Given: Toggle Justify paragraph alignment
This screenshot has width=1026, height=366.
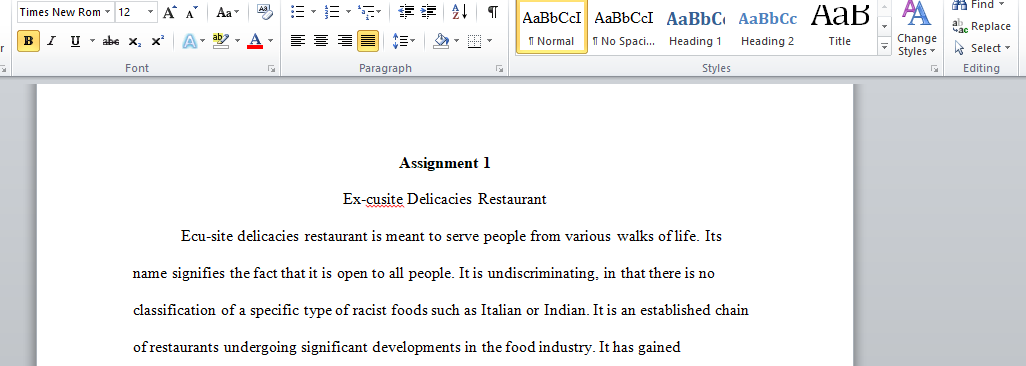Looking at the screenshot, I should 368,41.
